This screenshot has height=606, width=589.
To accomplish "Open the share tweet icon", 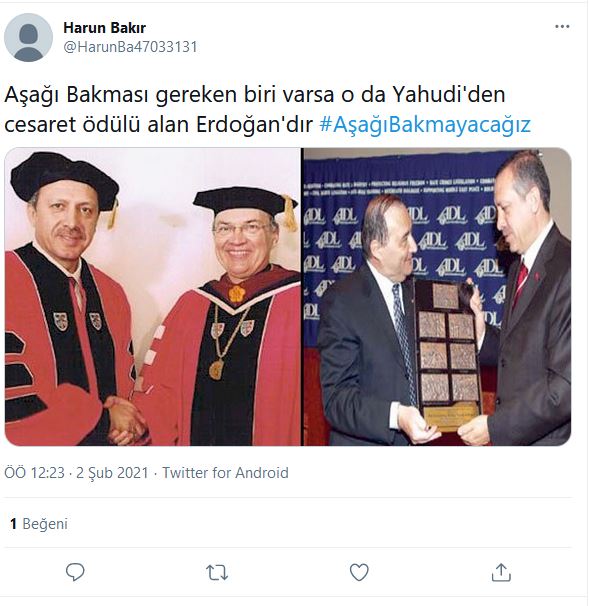I will (x=501, y=572).
